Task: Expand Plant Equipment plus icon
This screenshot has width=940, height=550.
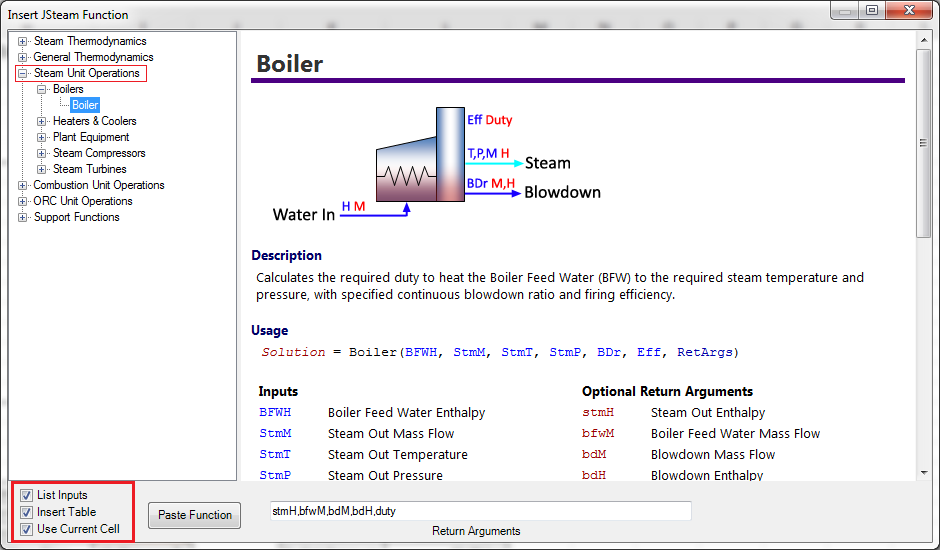Action: [41, 137]
